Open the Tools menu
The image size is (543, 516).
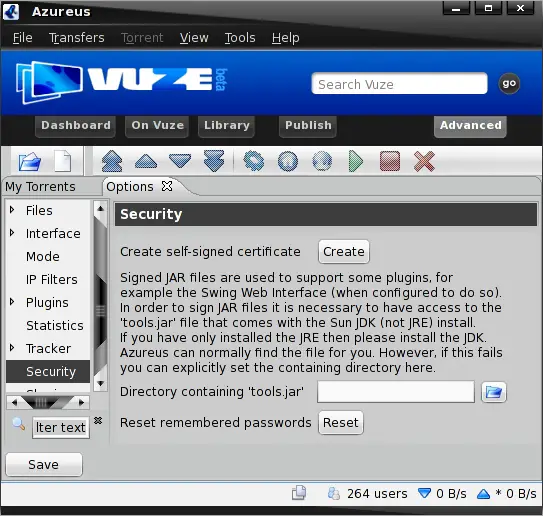[240, 37]
